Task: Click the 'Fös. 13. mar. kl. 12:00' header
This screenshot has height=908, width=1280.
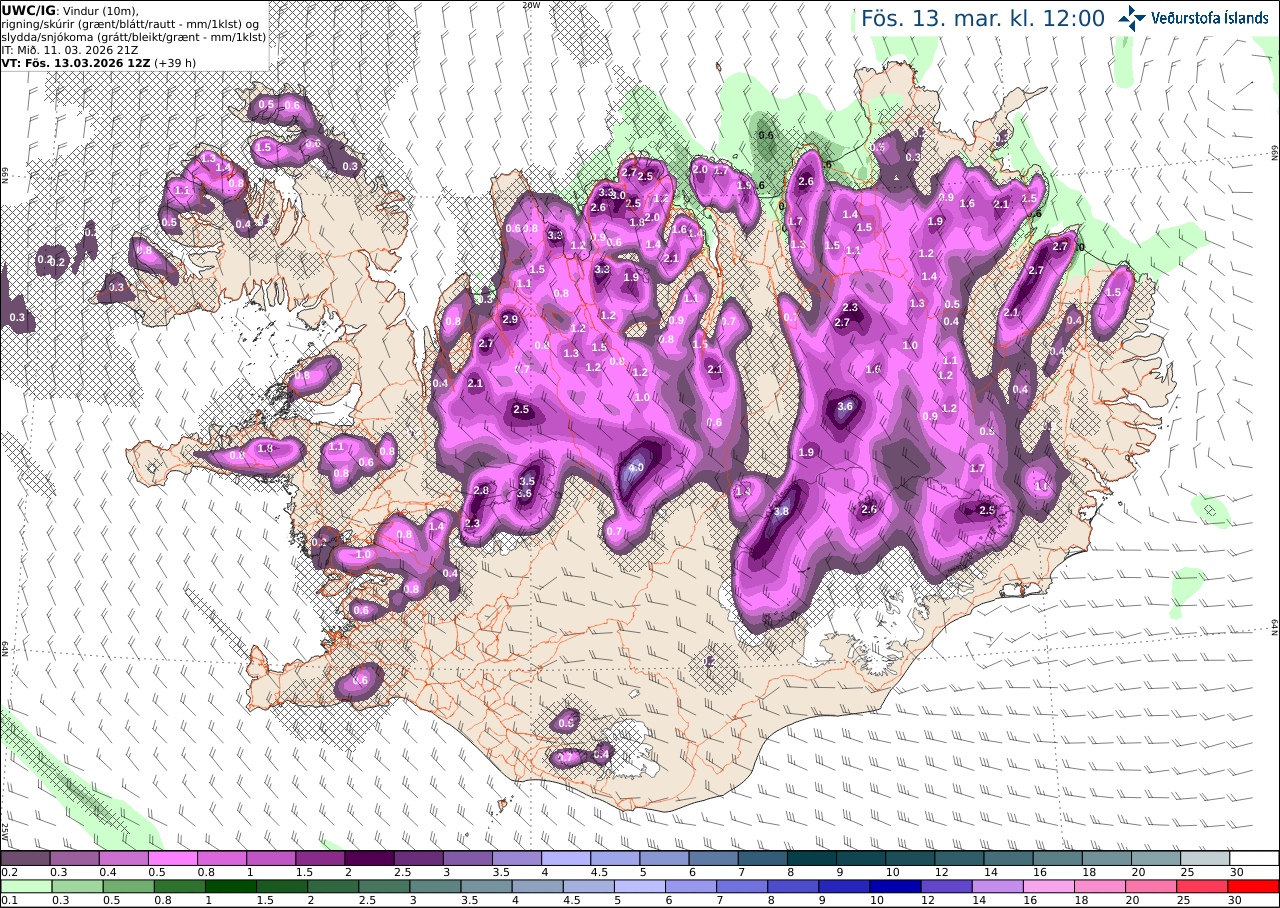Action: (983, 19)
